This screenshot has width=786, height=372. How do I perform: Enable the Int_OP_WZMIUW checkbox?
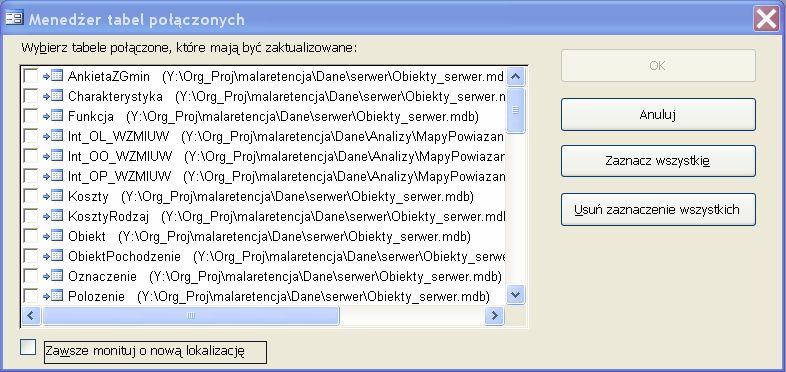[x=31, y=176]
